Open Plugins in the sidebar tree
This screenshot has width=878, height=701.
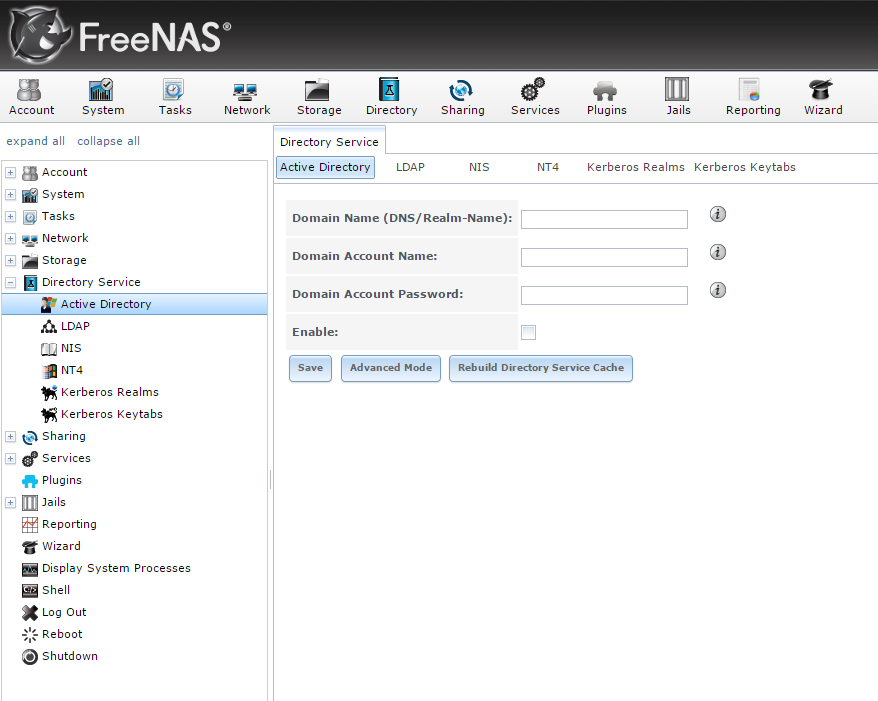click(62, 480)
